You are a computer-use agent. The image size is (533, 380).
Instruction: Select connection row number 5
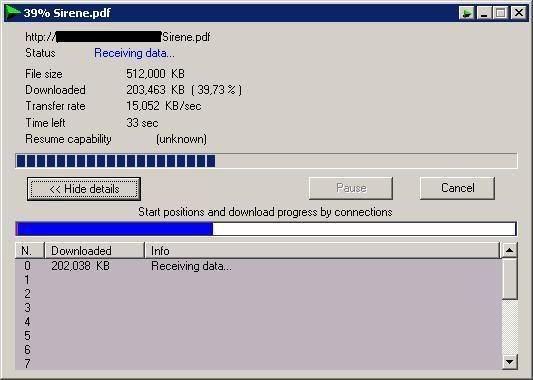click(258, 335)
